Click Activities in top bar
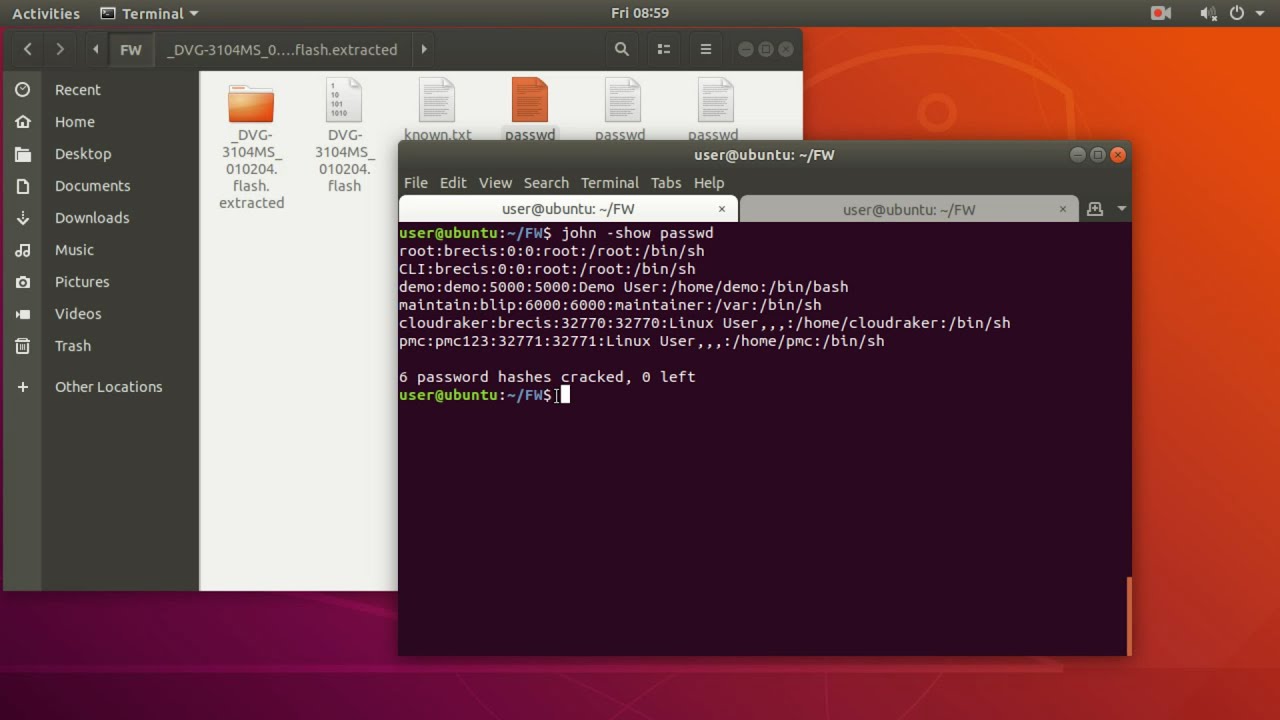This screenshot has height=720, width=1280. (x=46, y=13)
